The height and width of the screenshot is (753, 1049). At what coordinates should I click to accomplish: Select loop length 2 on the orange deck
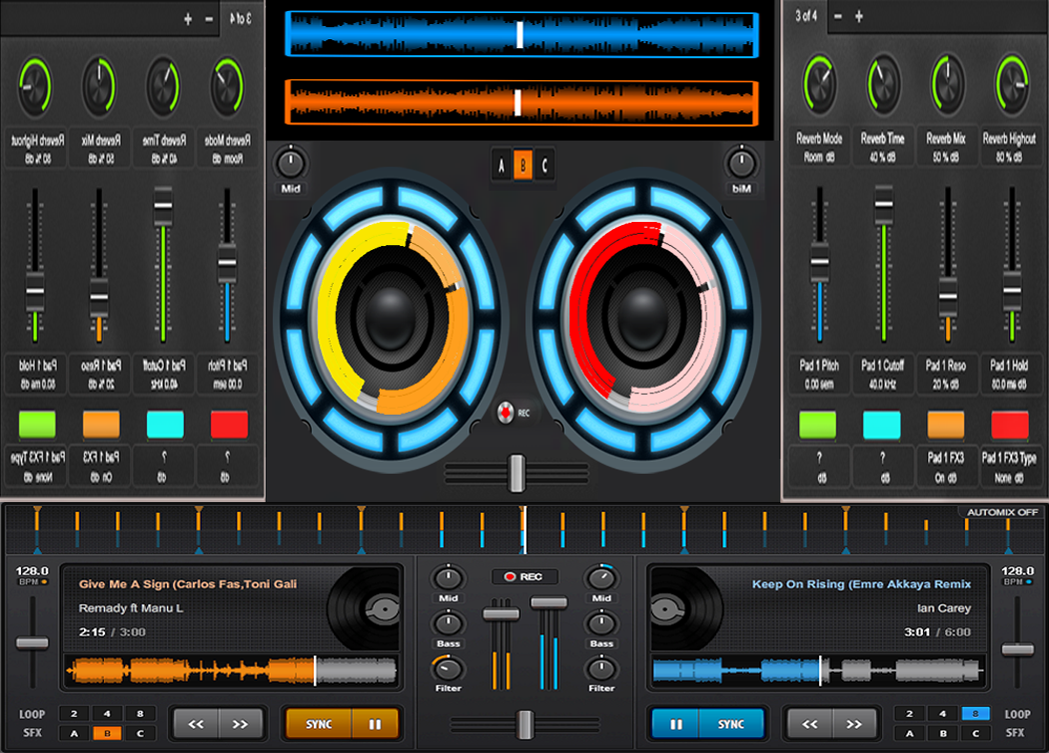(74, 714)
